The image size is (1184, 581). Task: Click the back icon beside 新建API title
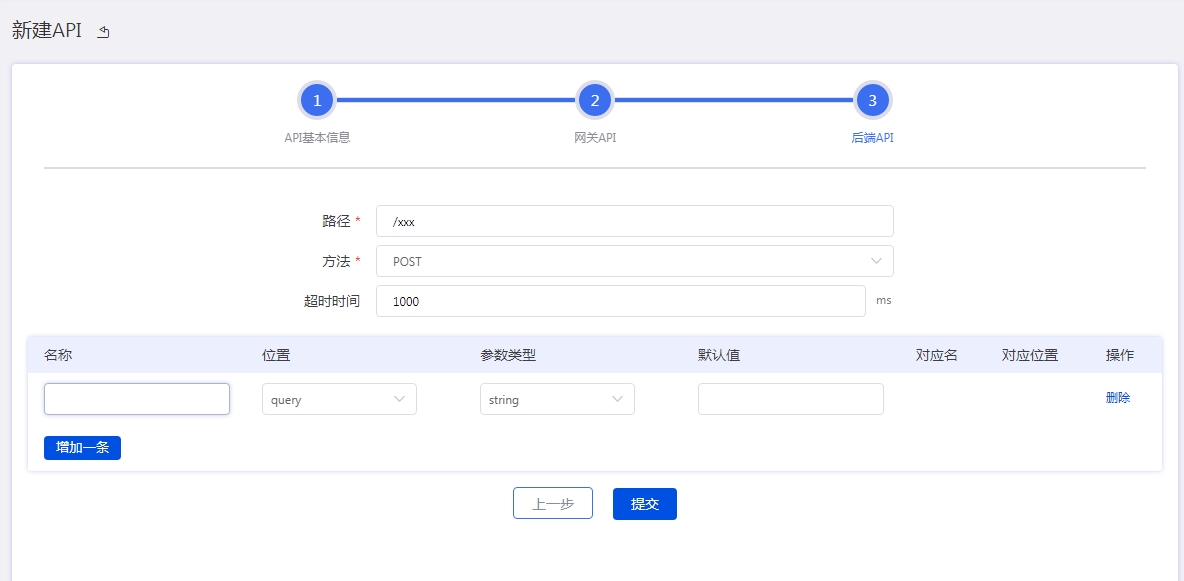(103, 32)
